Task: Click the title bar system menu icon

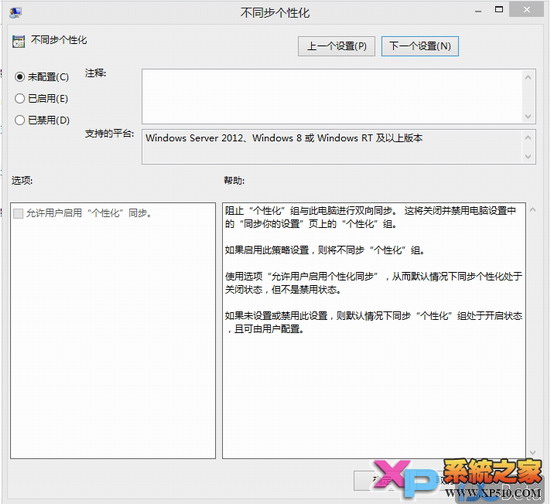Action: pyautogui.click(x=16, y=13)
